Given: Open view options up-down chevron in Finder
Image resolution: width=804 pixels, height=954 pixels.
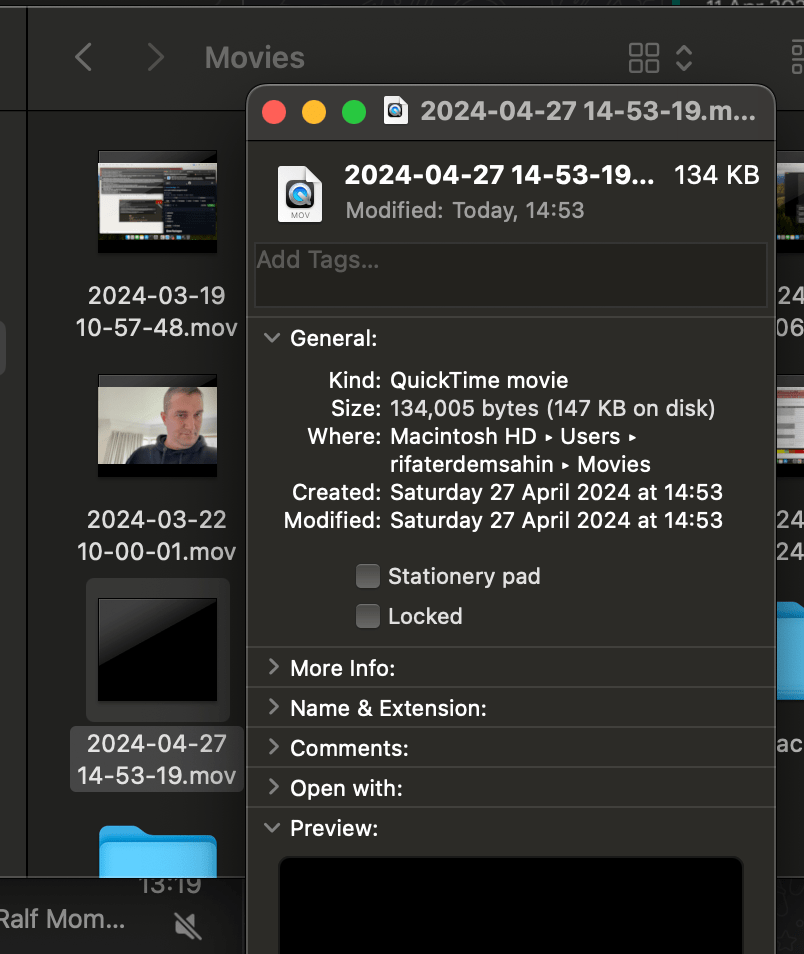Looking at the screenshot, I should tap(684, 58).
